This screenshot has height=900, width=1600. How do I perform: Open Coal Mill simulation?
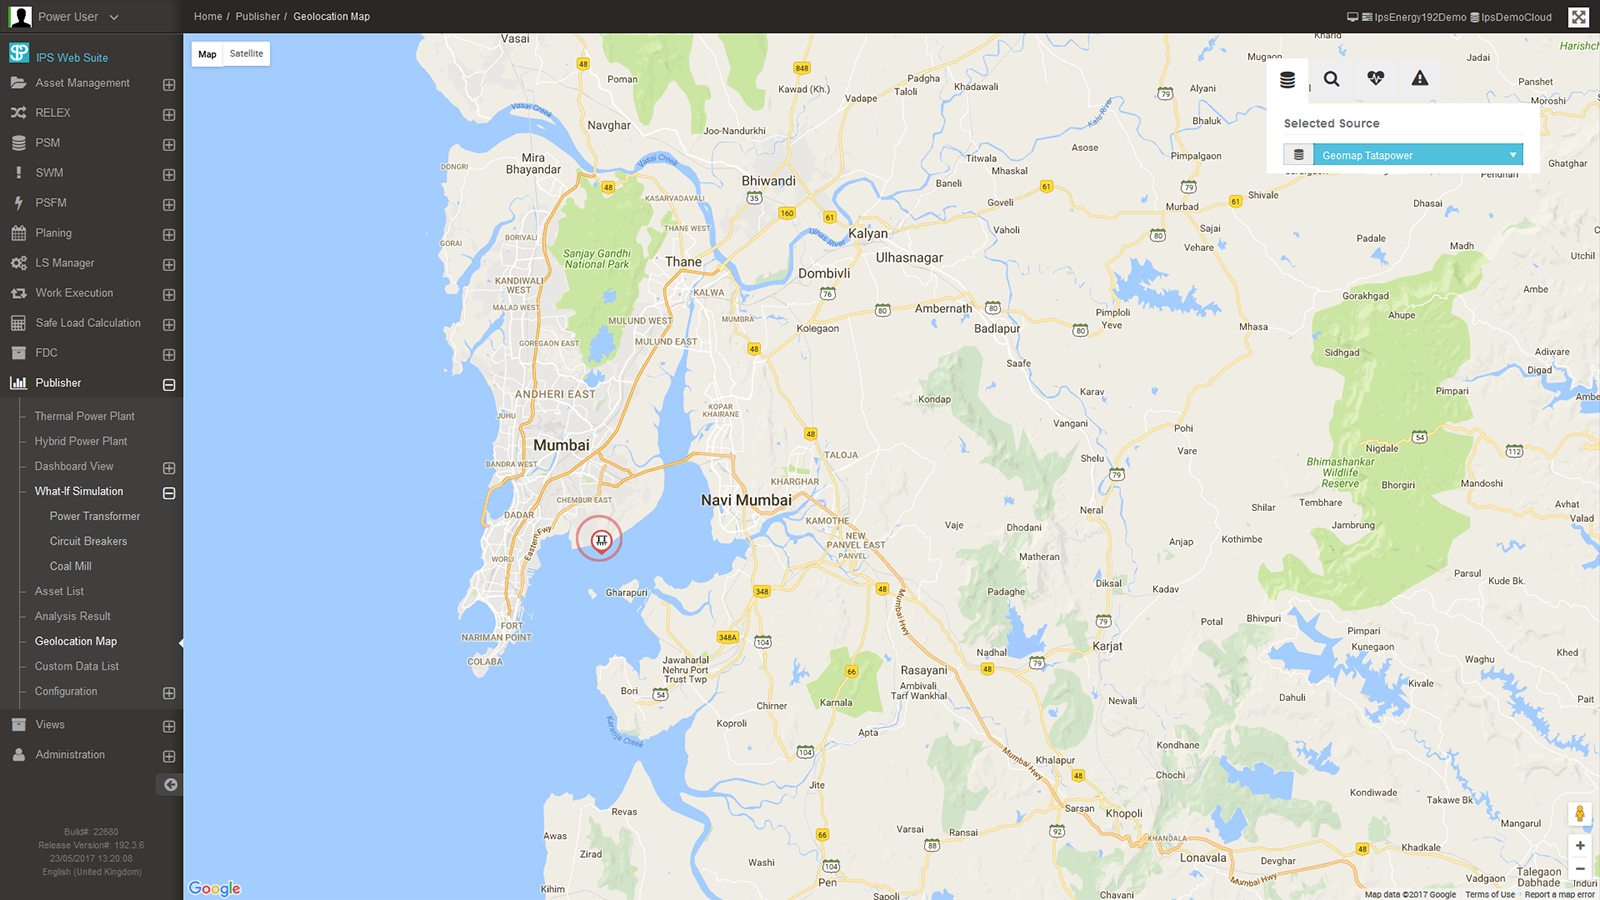71,566
